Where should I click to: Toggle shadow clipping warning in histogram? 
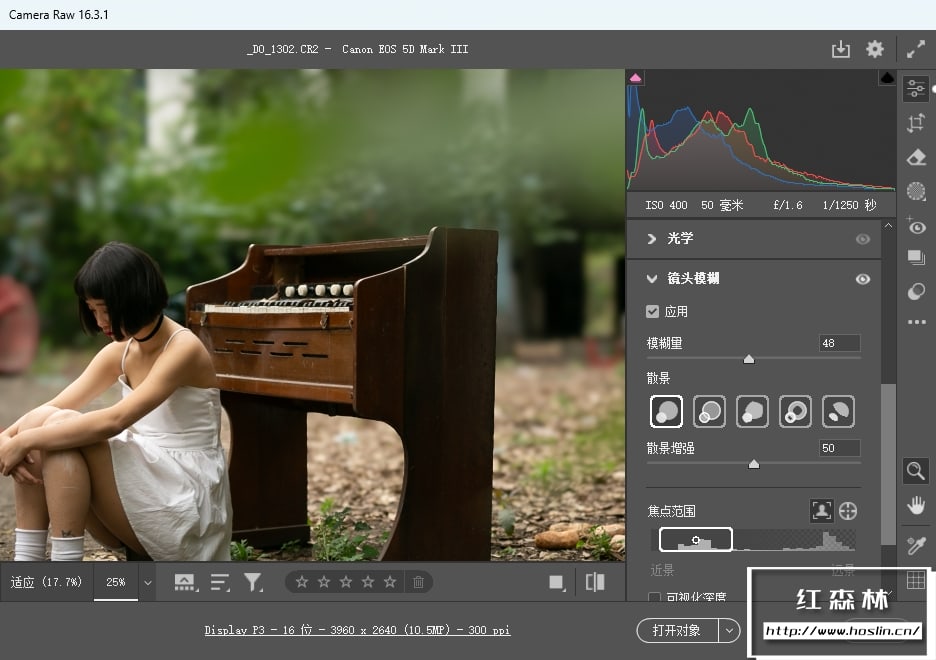pos(636,78)
